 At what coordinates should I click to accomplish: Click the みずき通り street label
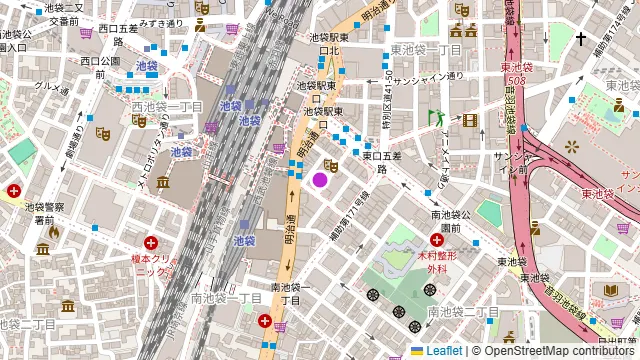(x=161, y=24)
